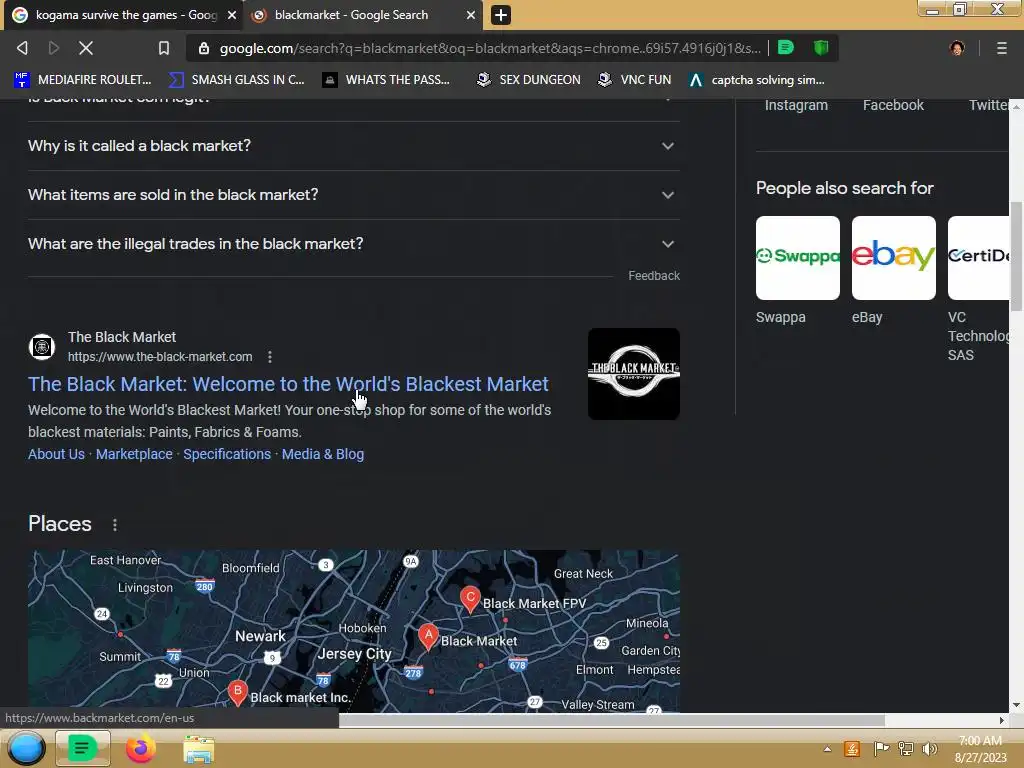1024x768 pixels.
Task: Click the Feedback link
Action: (x=654, y=276)
